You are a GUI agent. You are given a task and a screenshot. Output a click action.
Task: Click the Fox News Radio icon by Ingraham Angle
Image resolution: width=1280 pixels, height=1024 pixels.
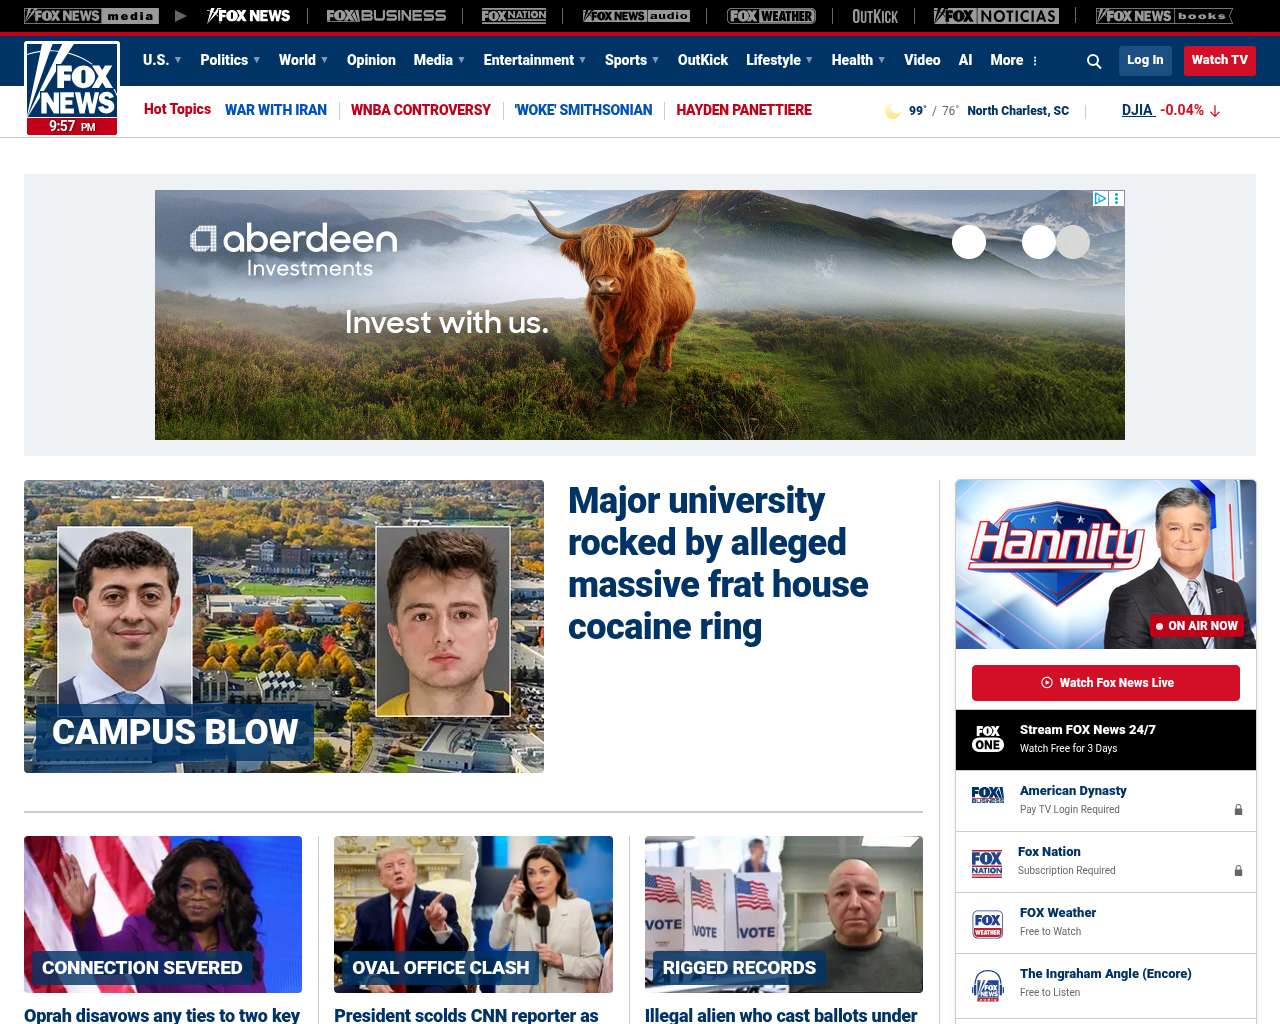(988, 985)
